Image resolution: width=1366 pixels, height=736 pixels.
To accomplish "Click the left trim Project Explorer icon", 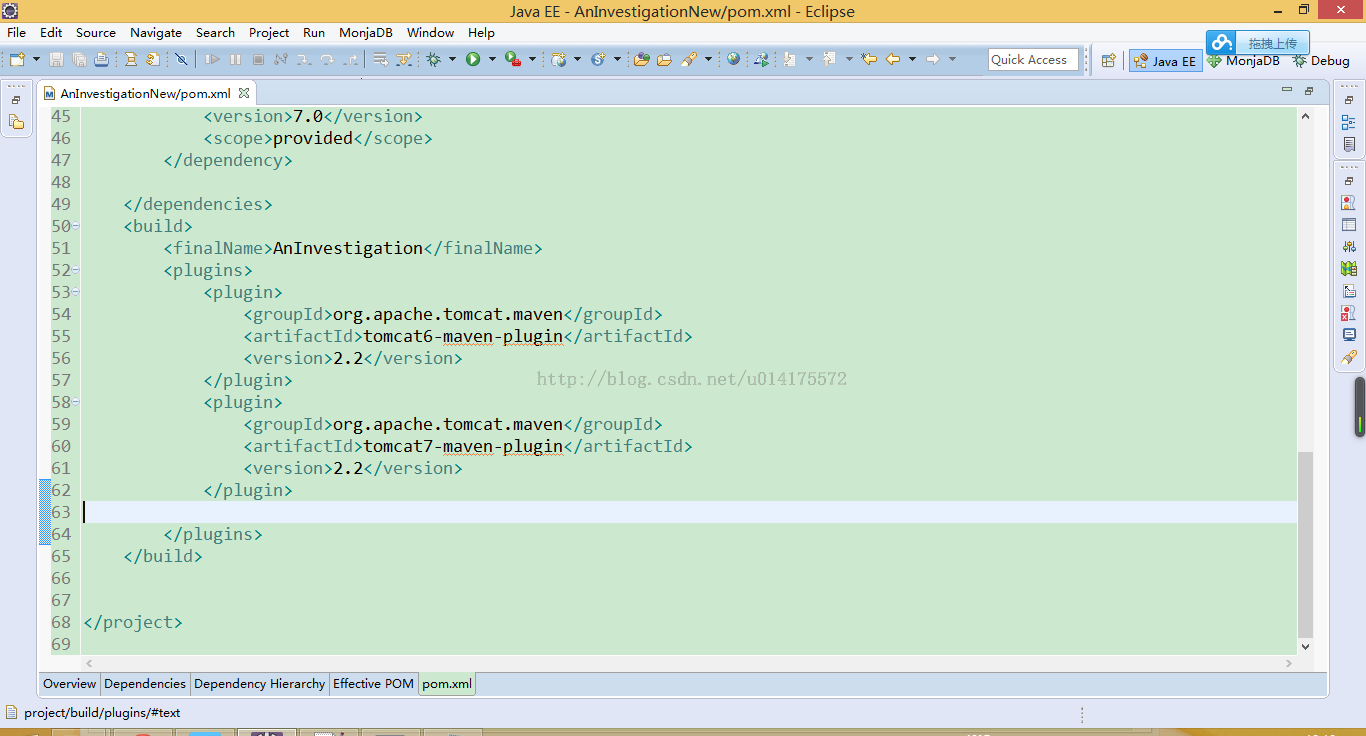I will coord(16,122).
